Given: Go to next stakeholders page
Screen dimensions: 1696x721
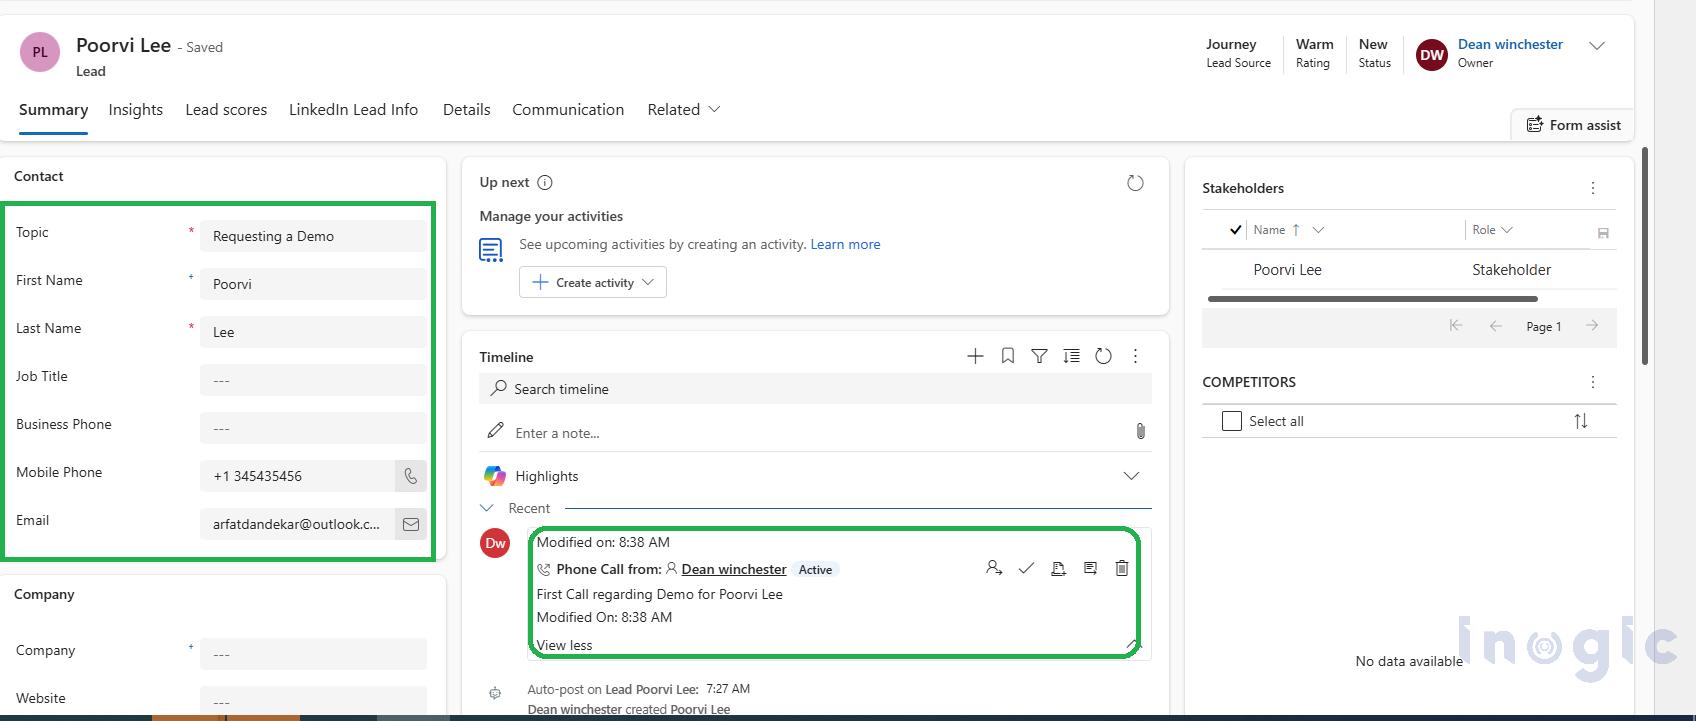Looking at the screenshot, I should 1592,326.
